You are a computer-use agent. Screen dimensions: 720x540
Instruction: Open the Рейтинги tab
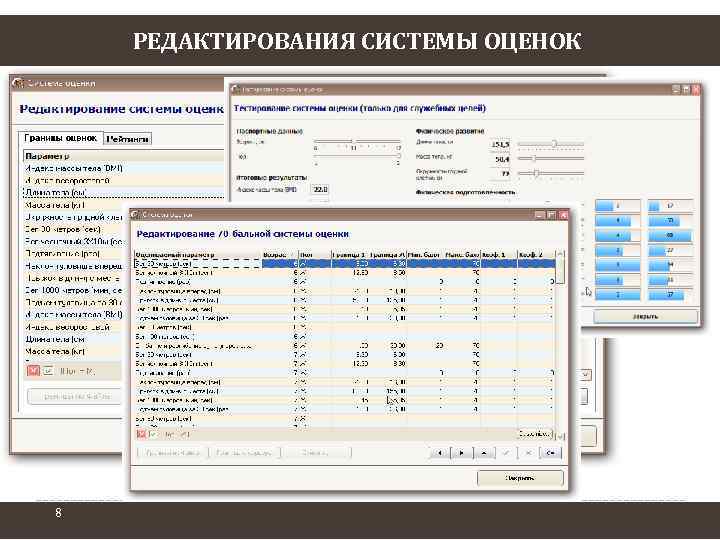[127, 139]
